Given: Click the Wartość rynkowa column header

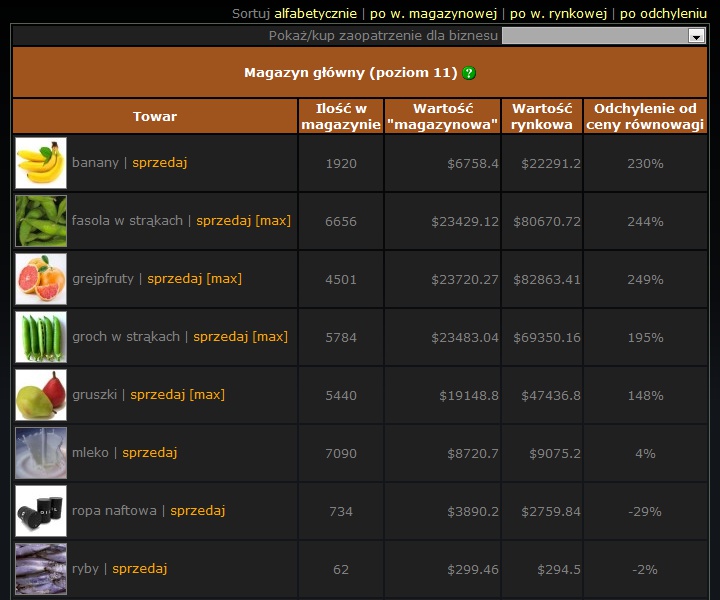Looking at the screenshot, I should tap(542, 116).
